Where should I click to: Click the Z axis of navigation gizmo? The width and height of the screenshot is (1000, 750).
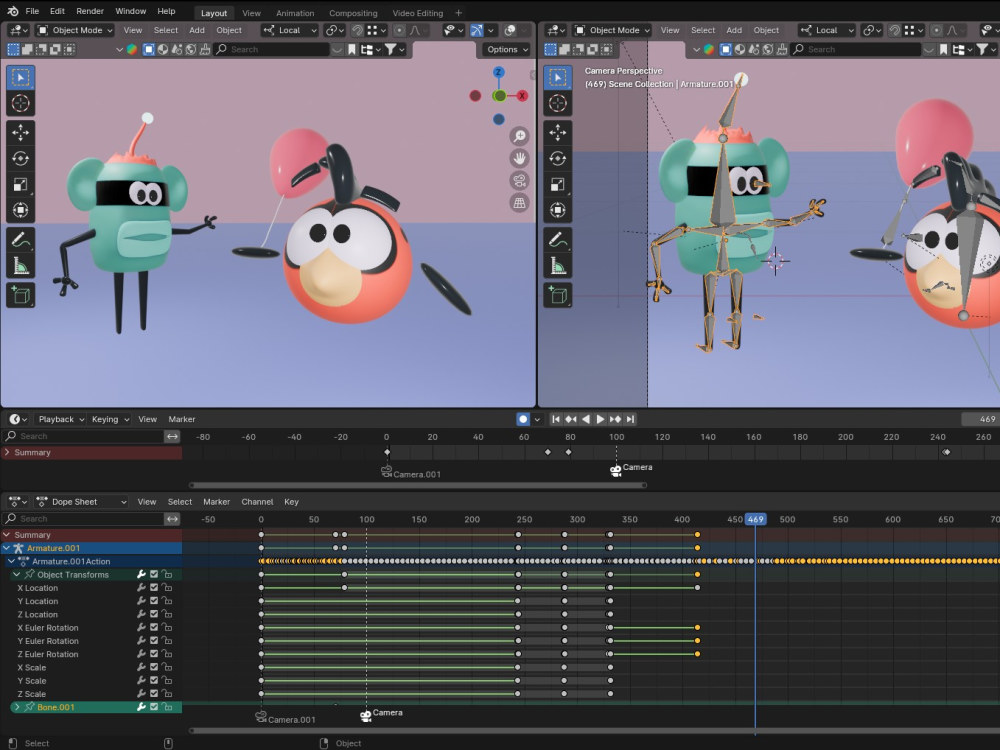click(x=499, y=73)
